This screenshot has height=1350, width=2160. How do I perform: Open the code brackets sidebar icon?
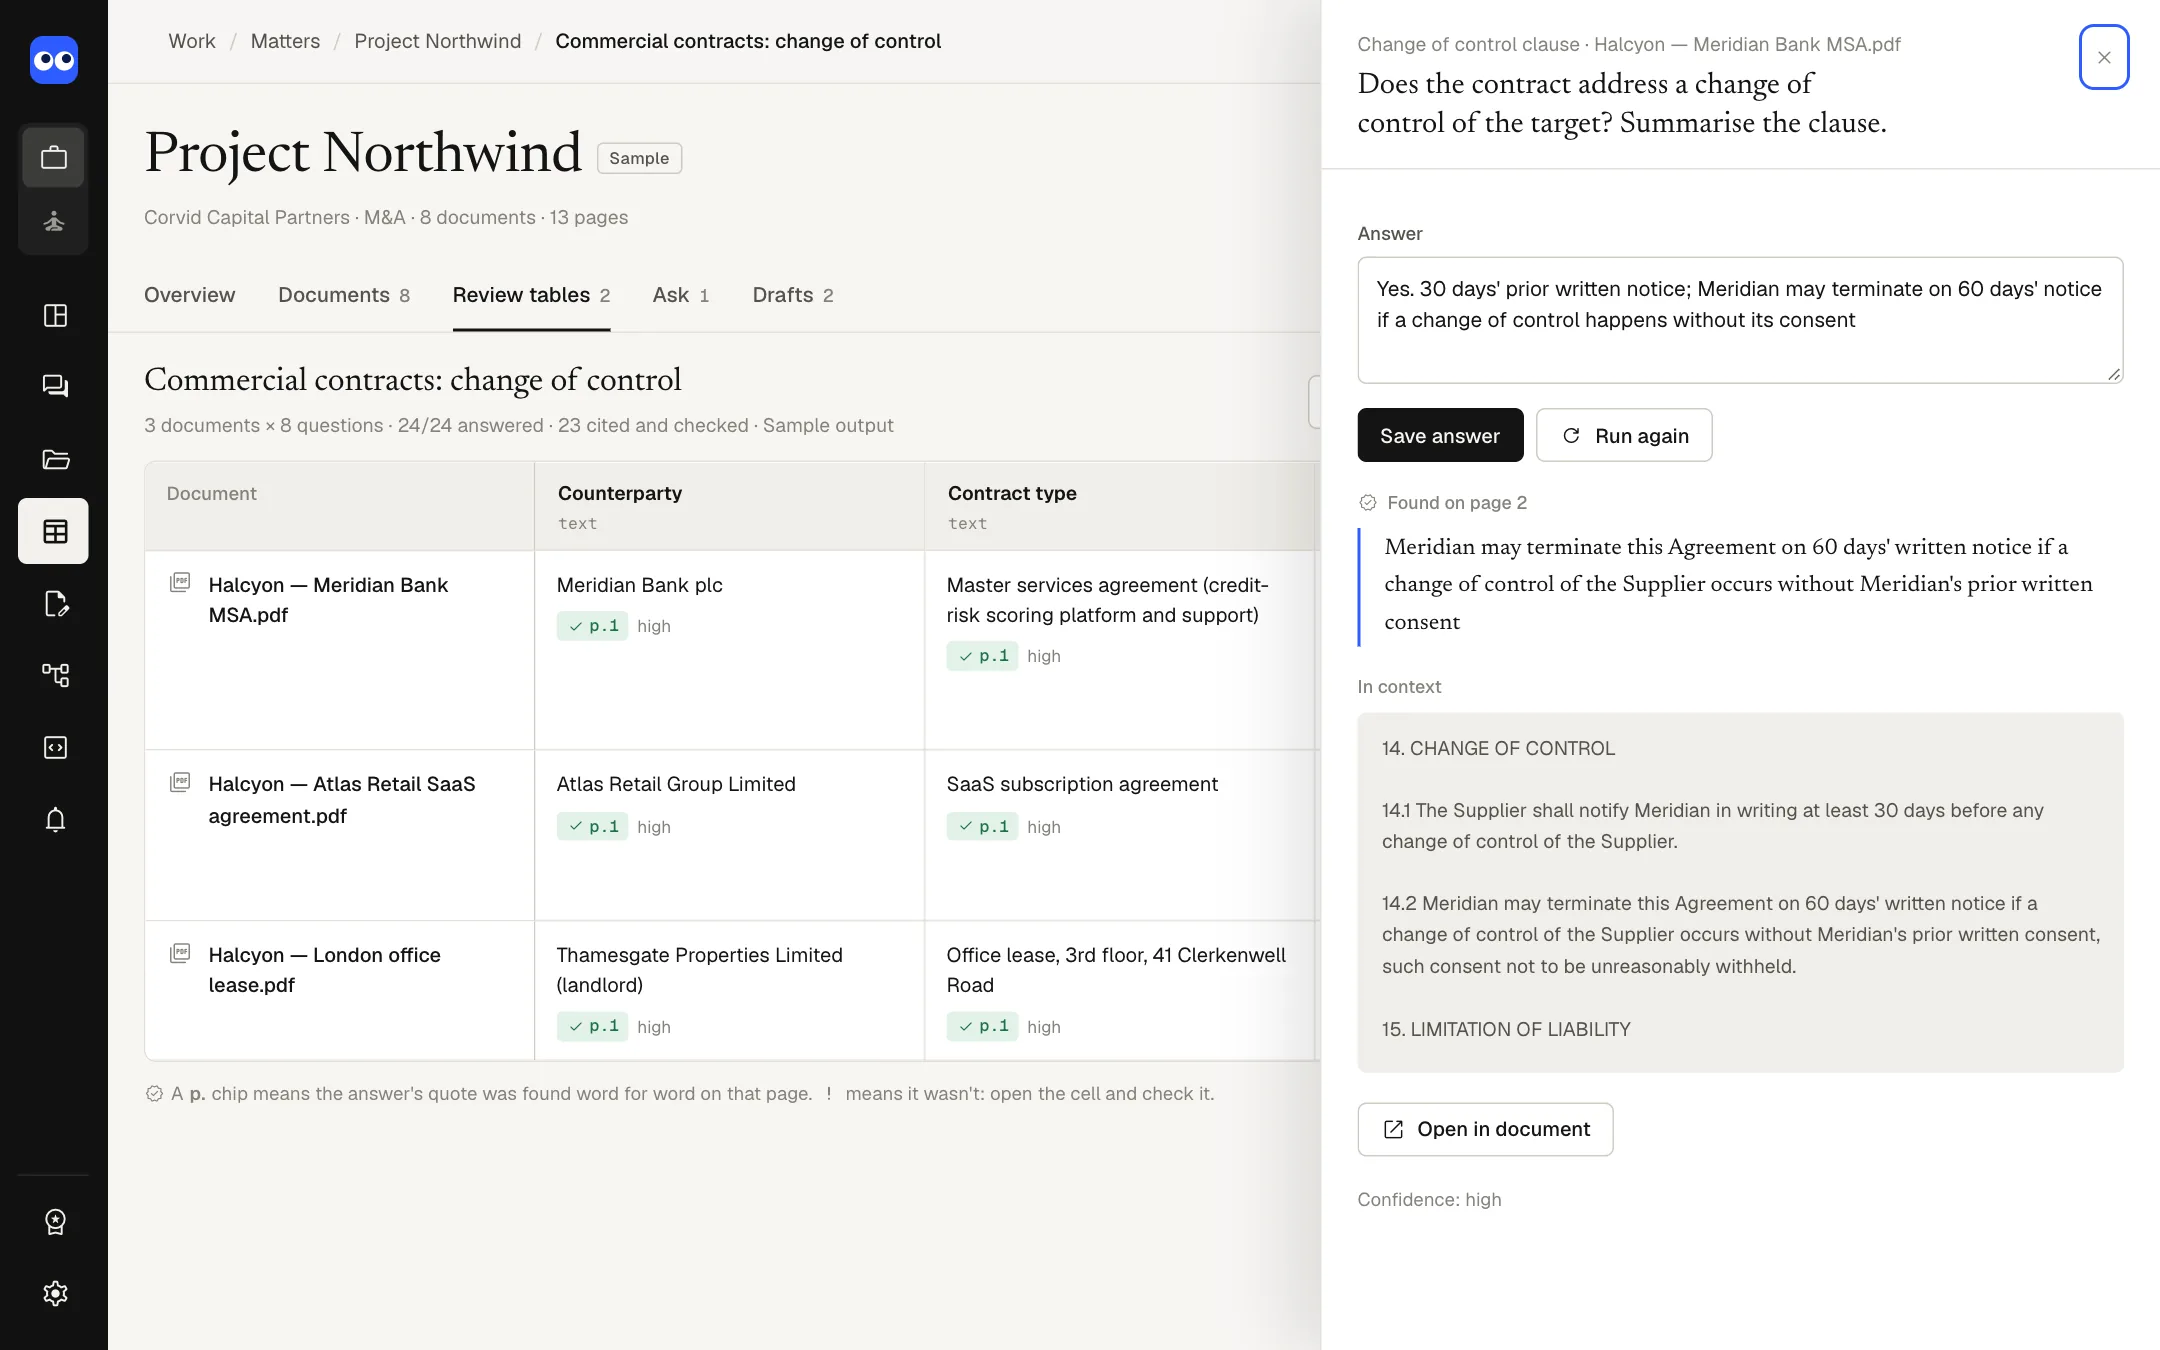pos(55,748)
